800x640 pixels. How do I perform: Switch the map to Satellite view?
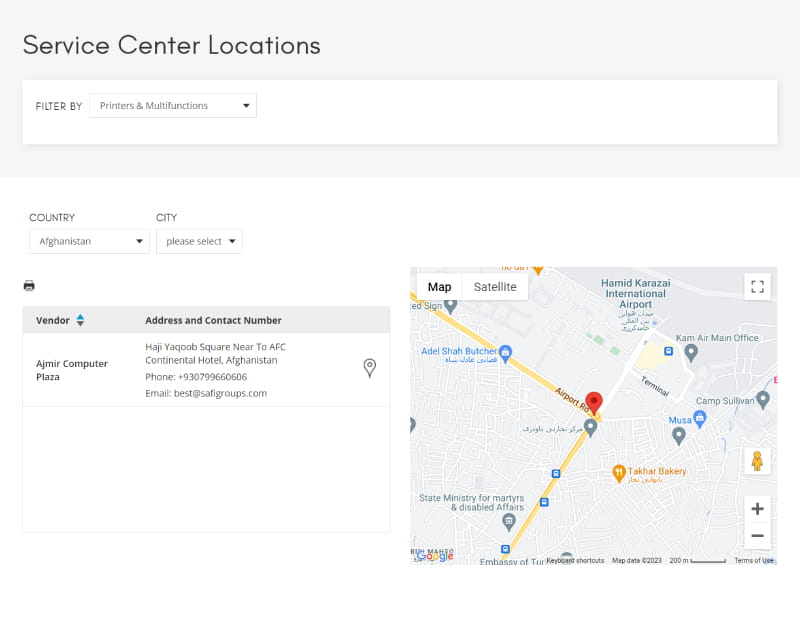496,285
